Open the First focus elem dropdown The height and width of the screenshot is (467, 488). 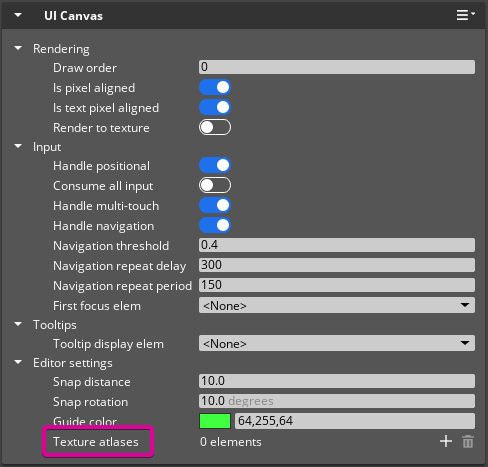click(x=337, y=305)
